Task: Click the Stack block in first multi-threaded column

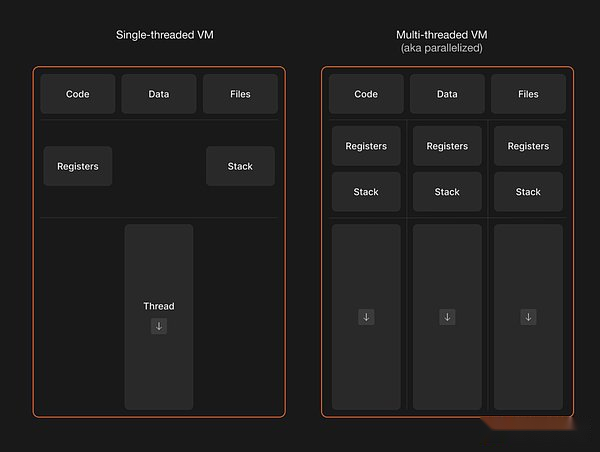Action: point(366,192)
